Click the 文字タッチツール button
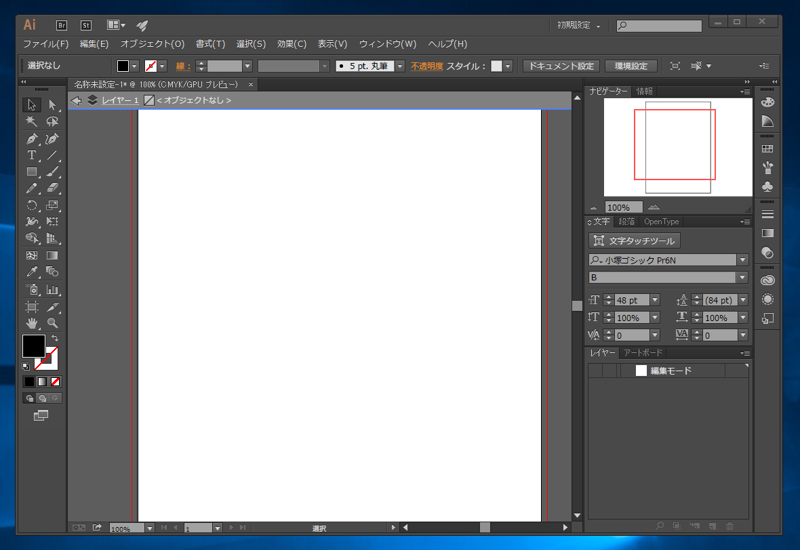This screenshot has width=800, height=550. (634, 240)
